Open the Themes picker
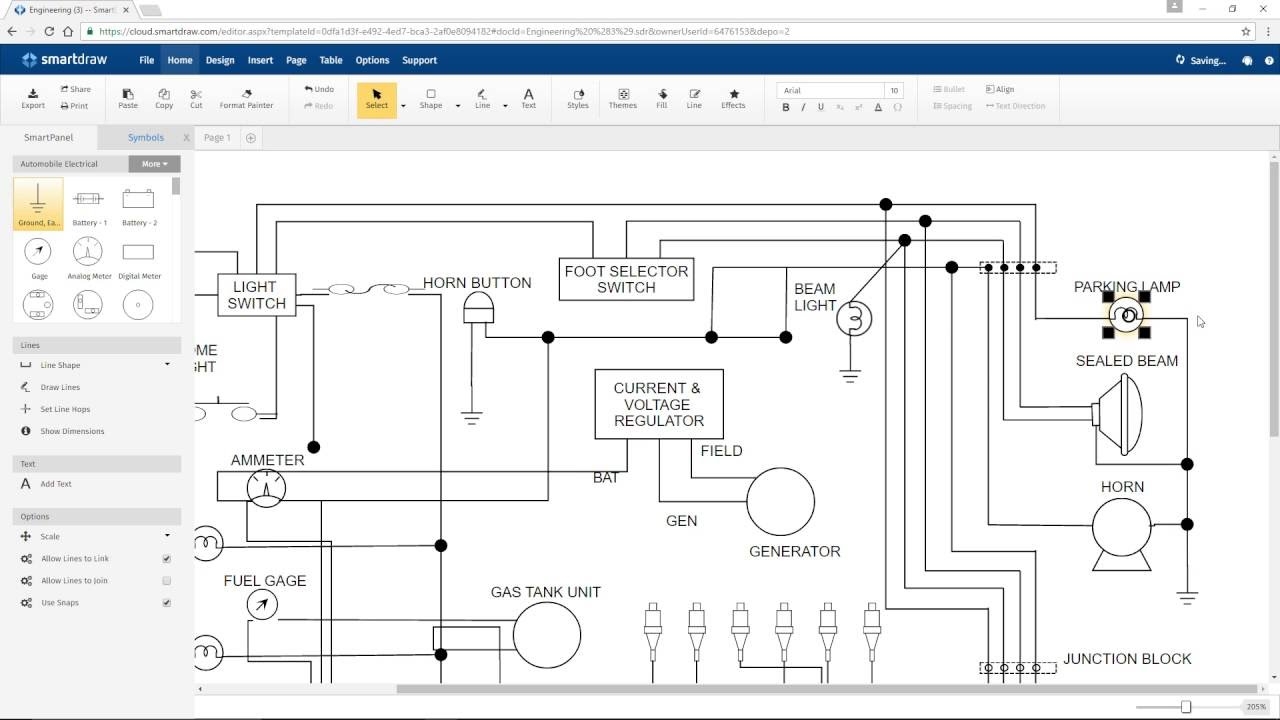Image resolution: width=1280 pixels, height=720 pixels. [x=622, y=97]
